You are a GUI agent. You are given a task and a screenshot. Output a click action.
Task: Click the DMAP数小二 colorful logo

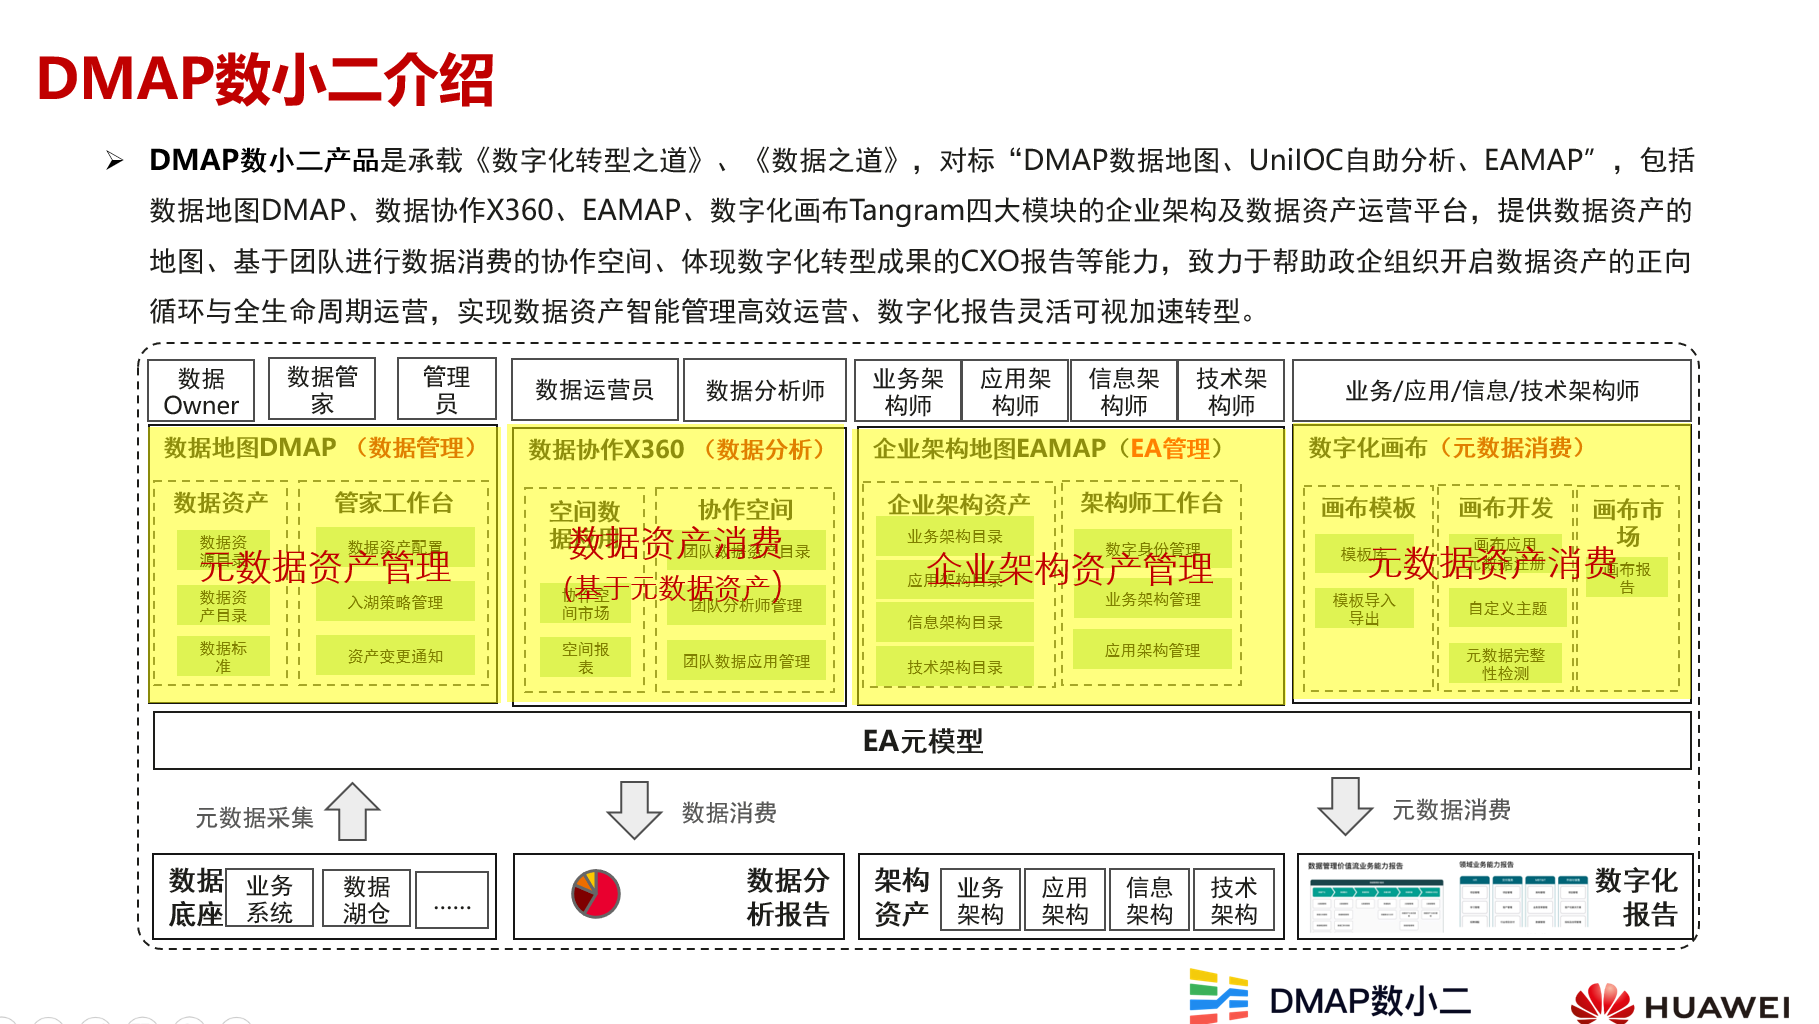coord(1218,997)
